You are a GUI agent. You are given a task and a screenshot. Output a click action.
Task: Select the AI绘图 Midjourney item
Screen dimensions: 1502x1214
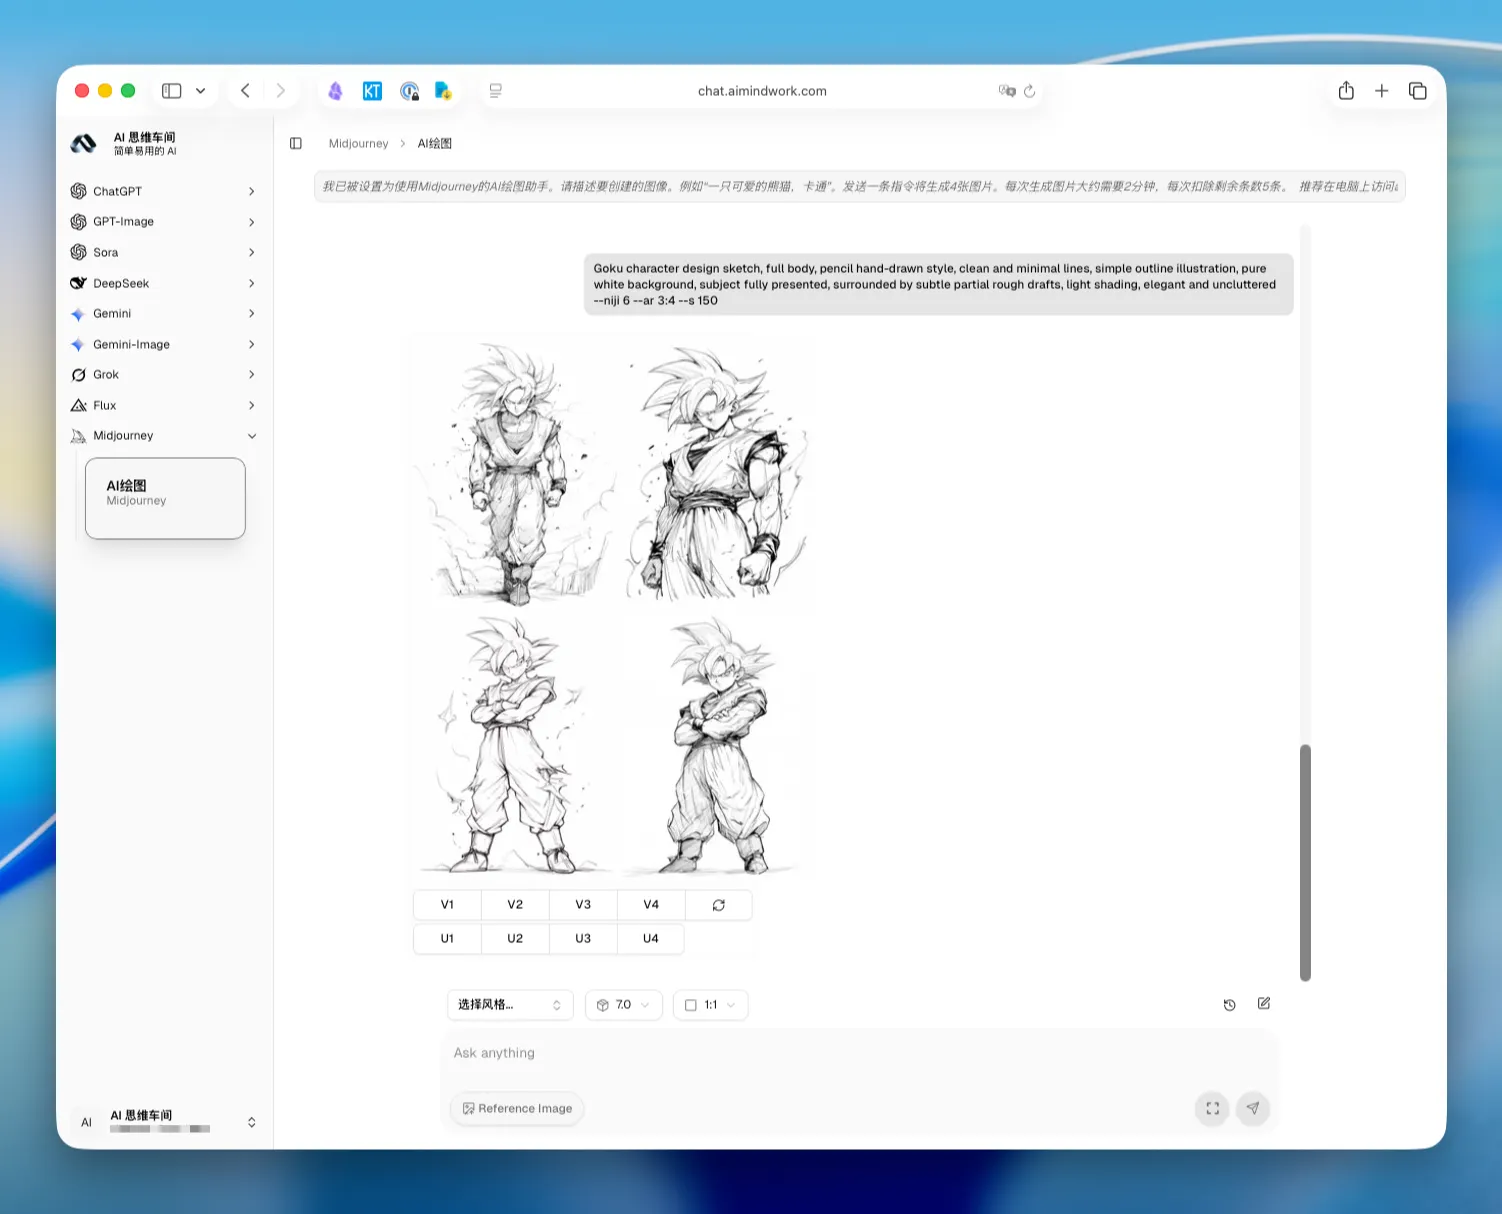coord(165,498)
